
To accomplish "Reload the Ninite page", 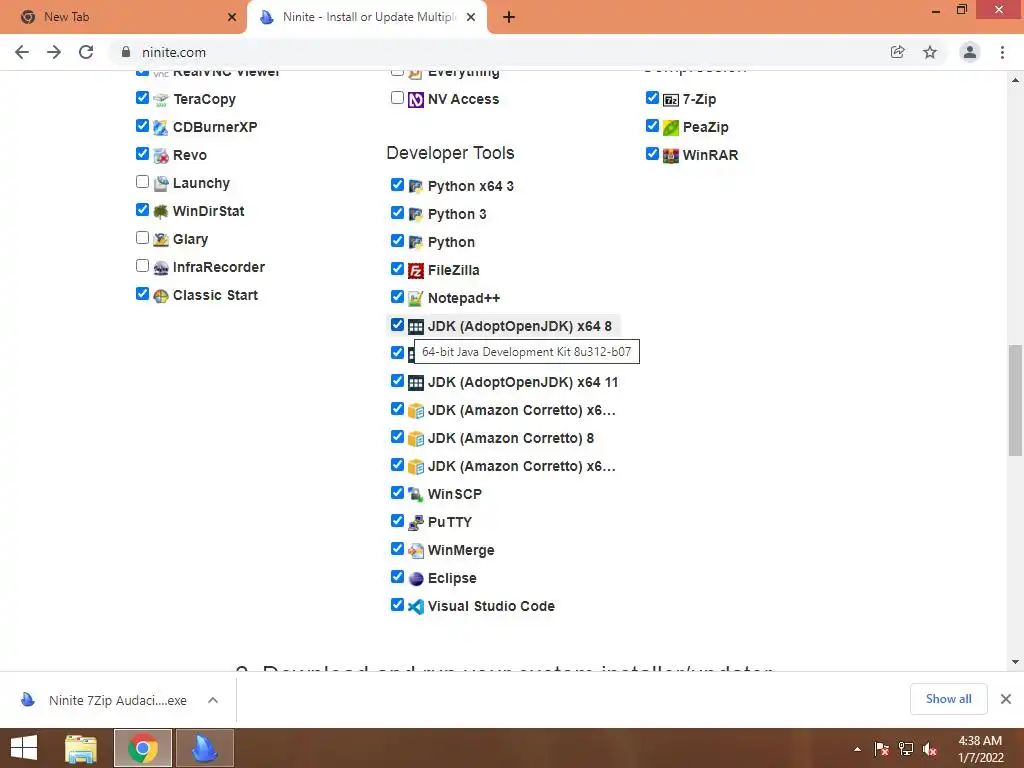I will click(x=86, y=52).
